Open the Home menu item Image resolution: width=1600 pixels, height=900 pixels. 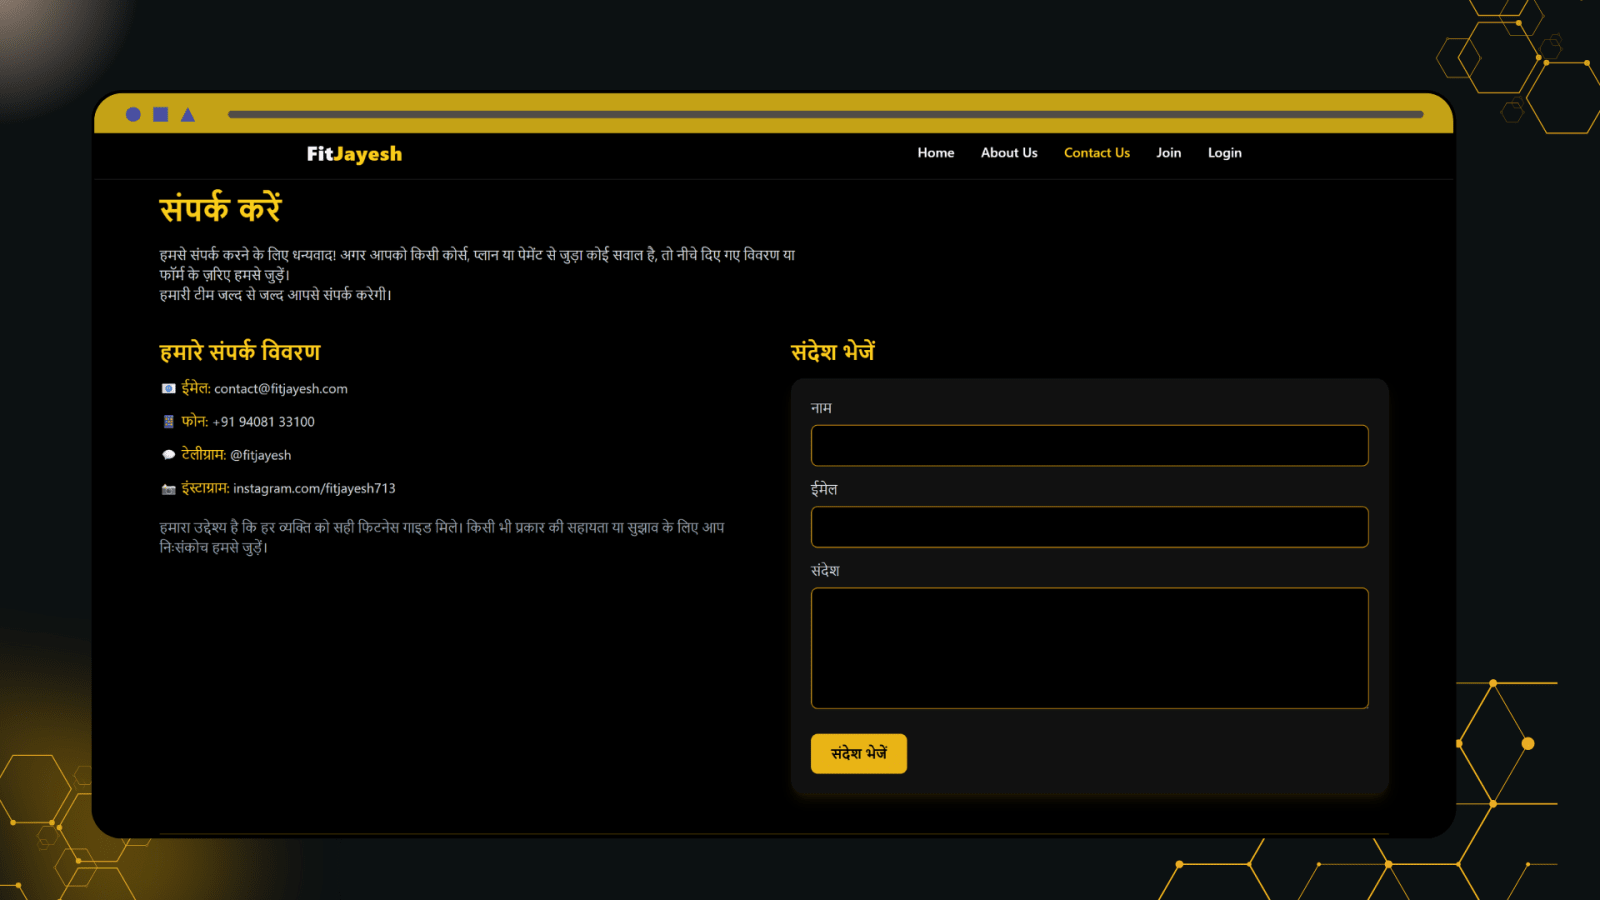pos(936,153)
